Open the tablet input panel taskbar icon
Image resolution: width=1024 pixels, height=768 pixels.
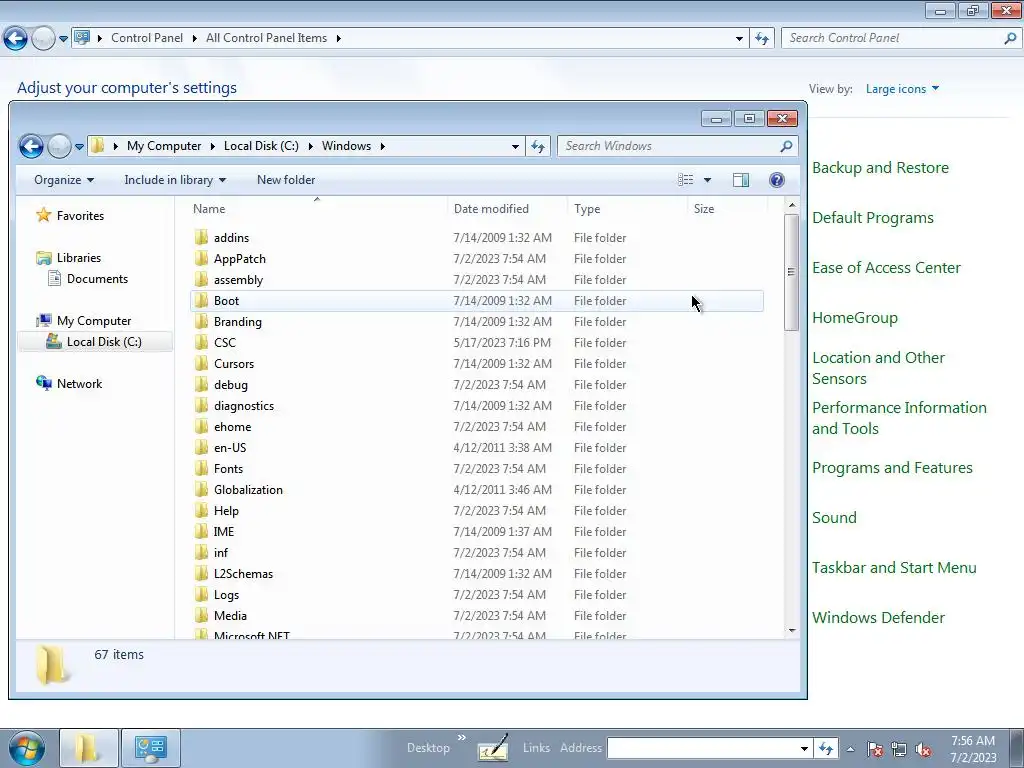point(493,748)
